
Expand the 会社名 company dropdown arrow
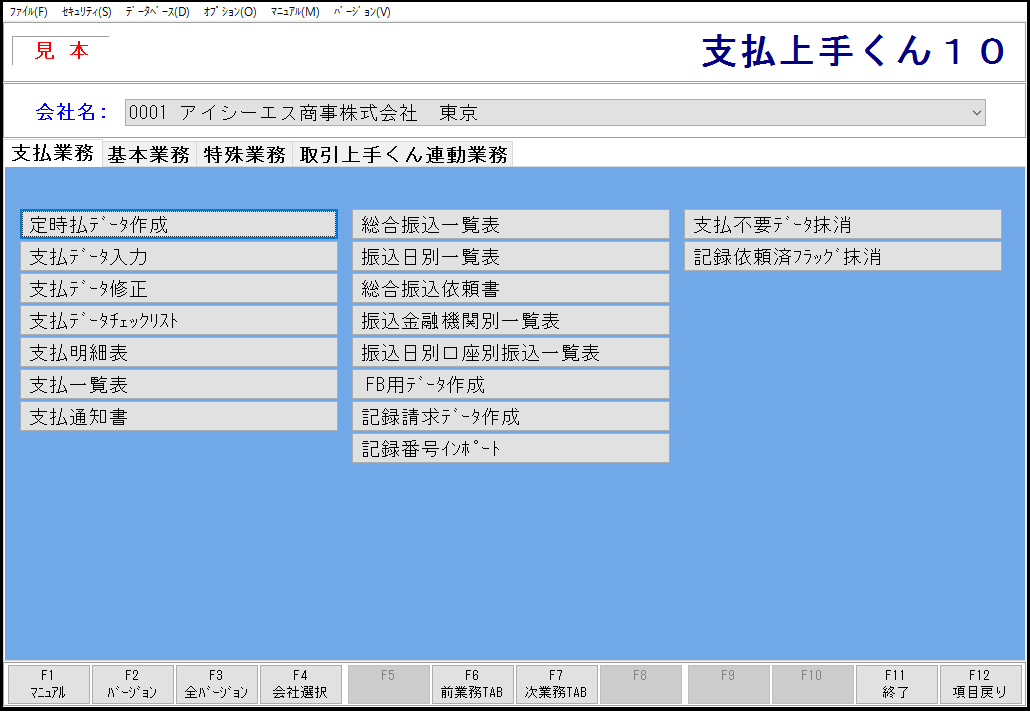click(976, 113)
